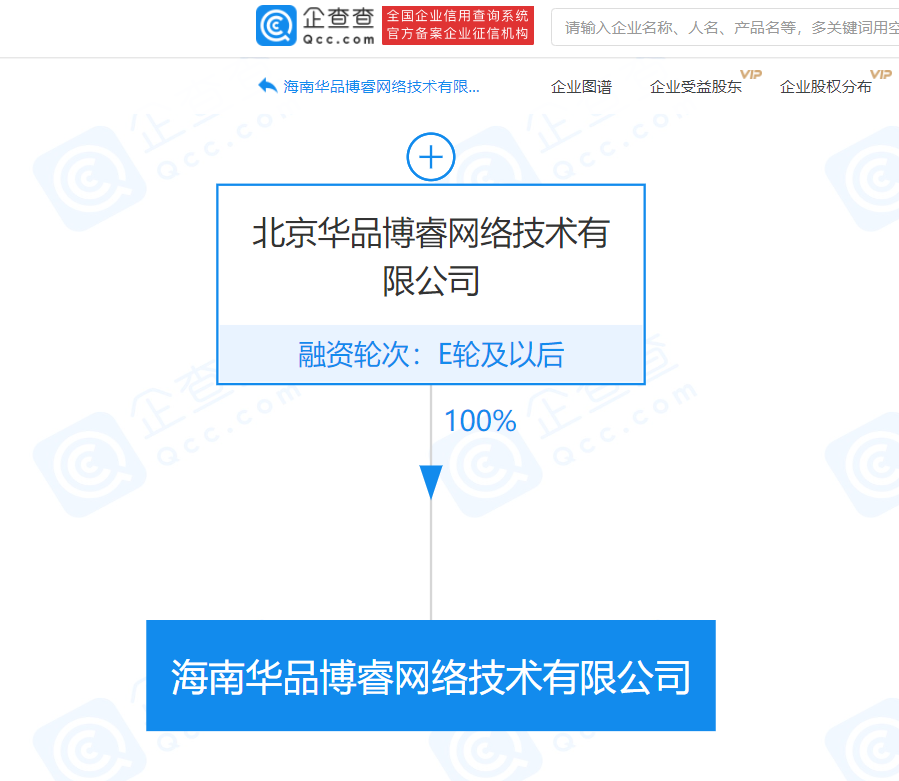Viewport: 899px width, 781px height.
Task: Click the Qcc.com logo icon
Action: click(276, 25)
